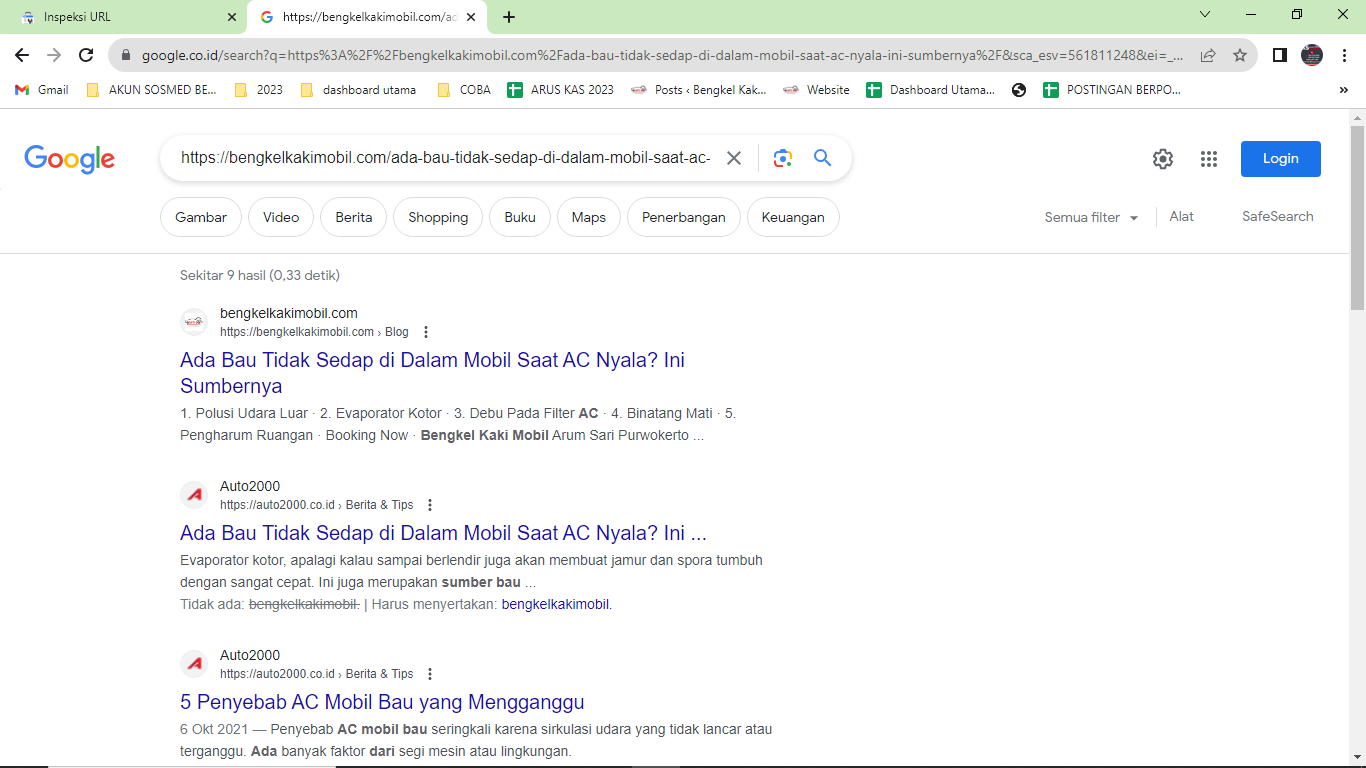
Task: Filter results by Buku
Action: coord(520,217)
